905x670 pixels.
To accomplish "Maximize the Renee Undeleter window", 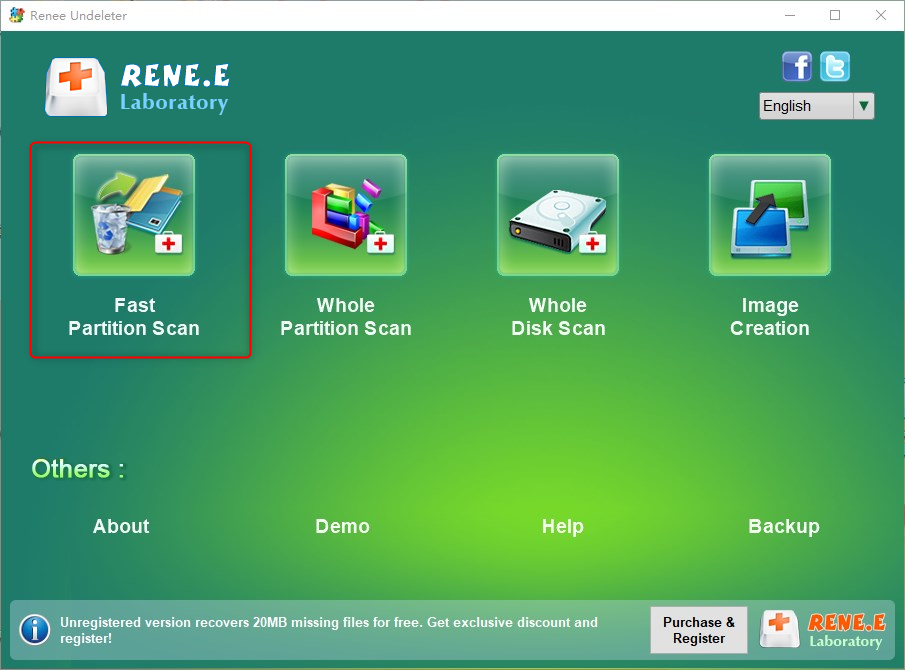I will (835, 16).
